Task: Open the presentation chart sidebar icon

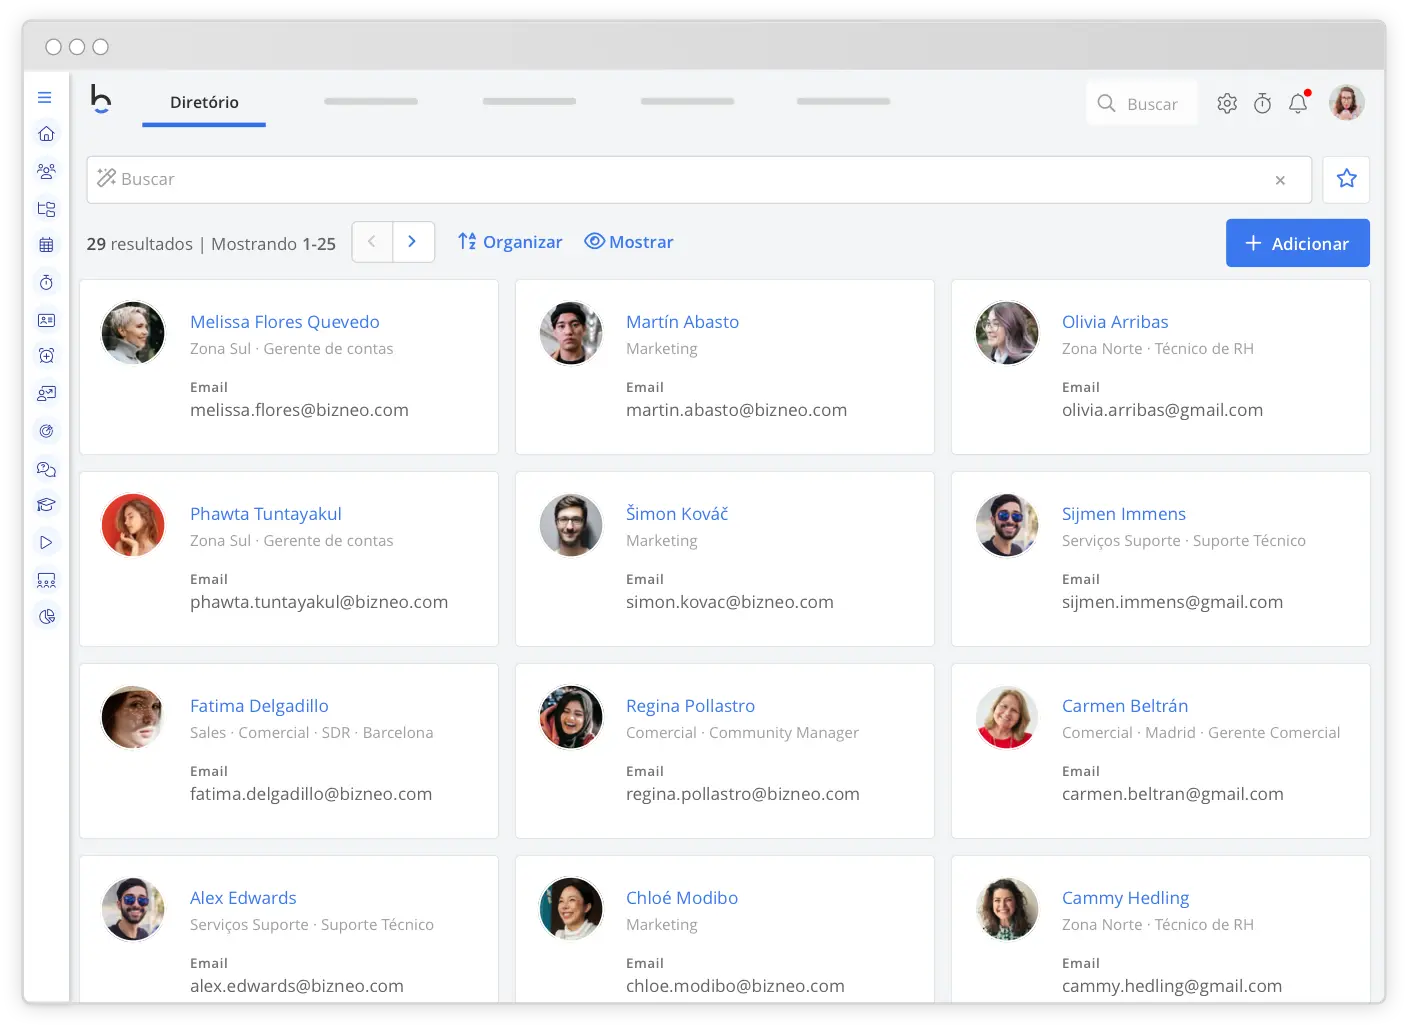Action: [x=46, y=394]
